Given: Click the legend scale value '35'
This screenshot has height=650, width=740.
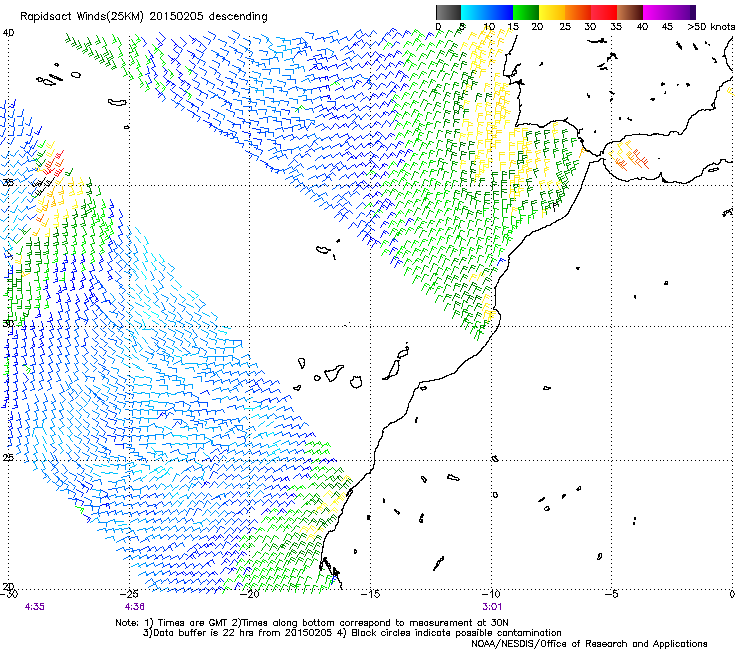Looking at the screenshot, I should pyautogui.click(x=616, y=27).
